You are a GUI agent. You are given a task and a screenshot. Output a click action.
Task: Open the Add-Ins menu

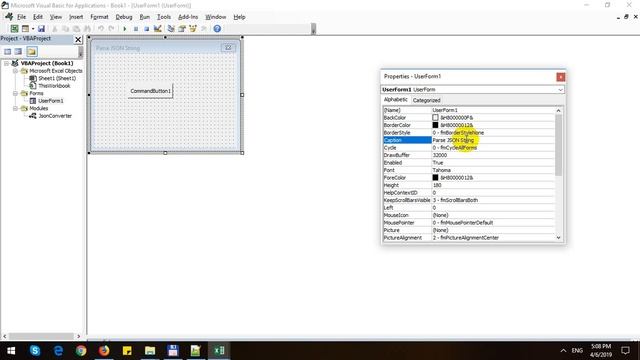coord(188,17)
